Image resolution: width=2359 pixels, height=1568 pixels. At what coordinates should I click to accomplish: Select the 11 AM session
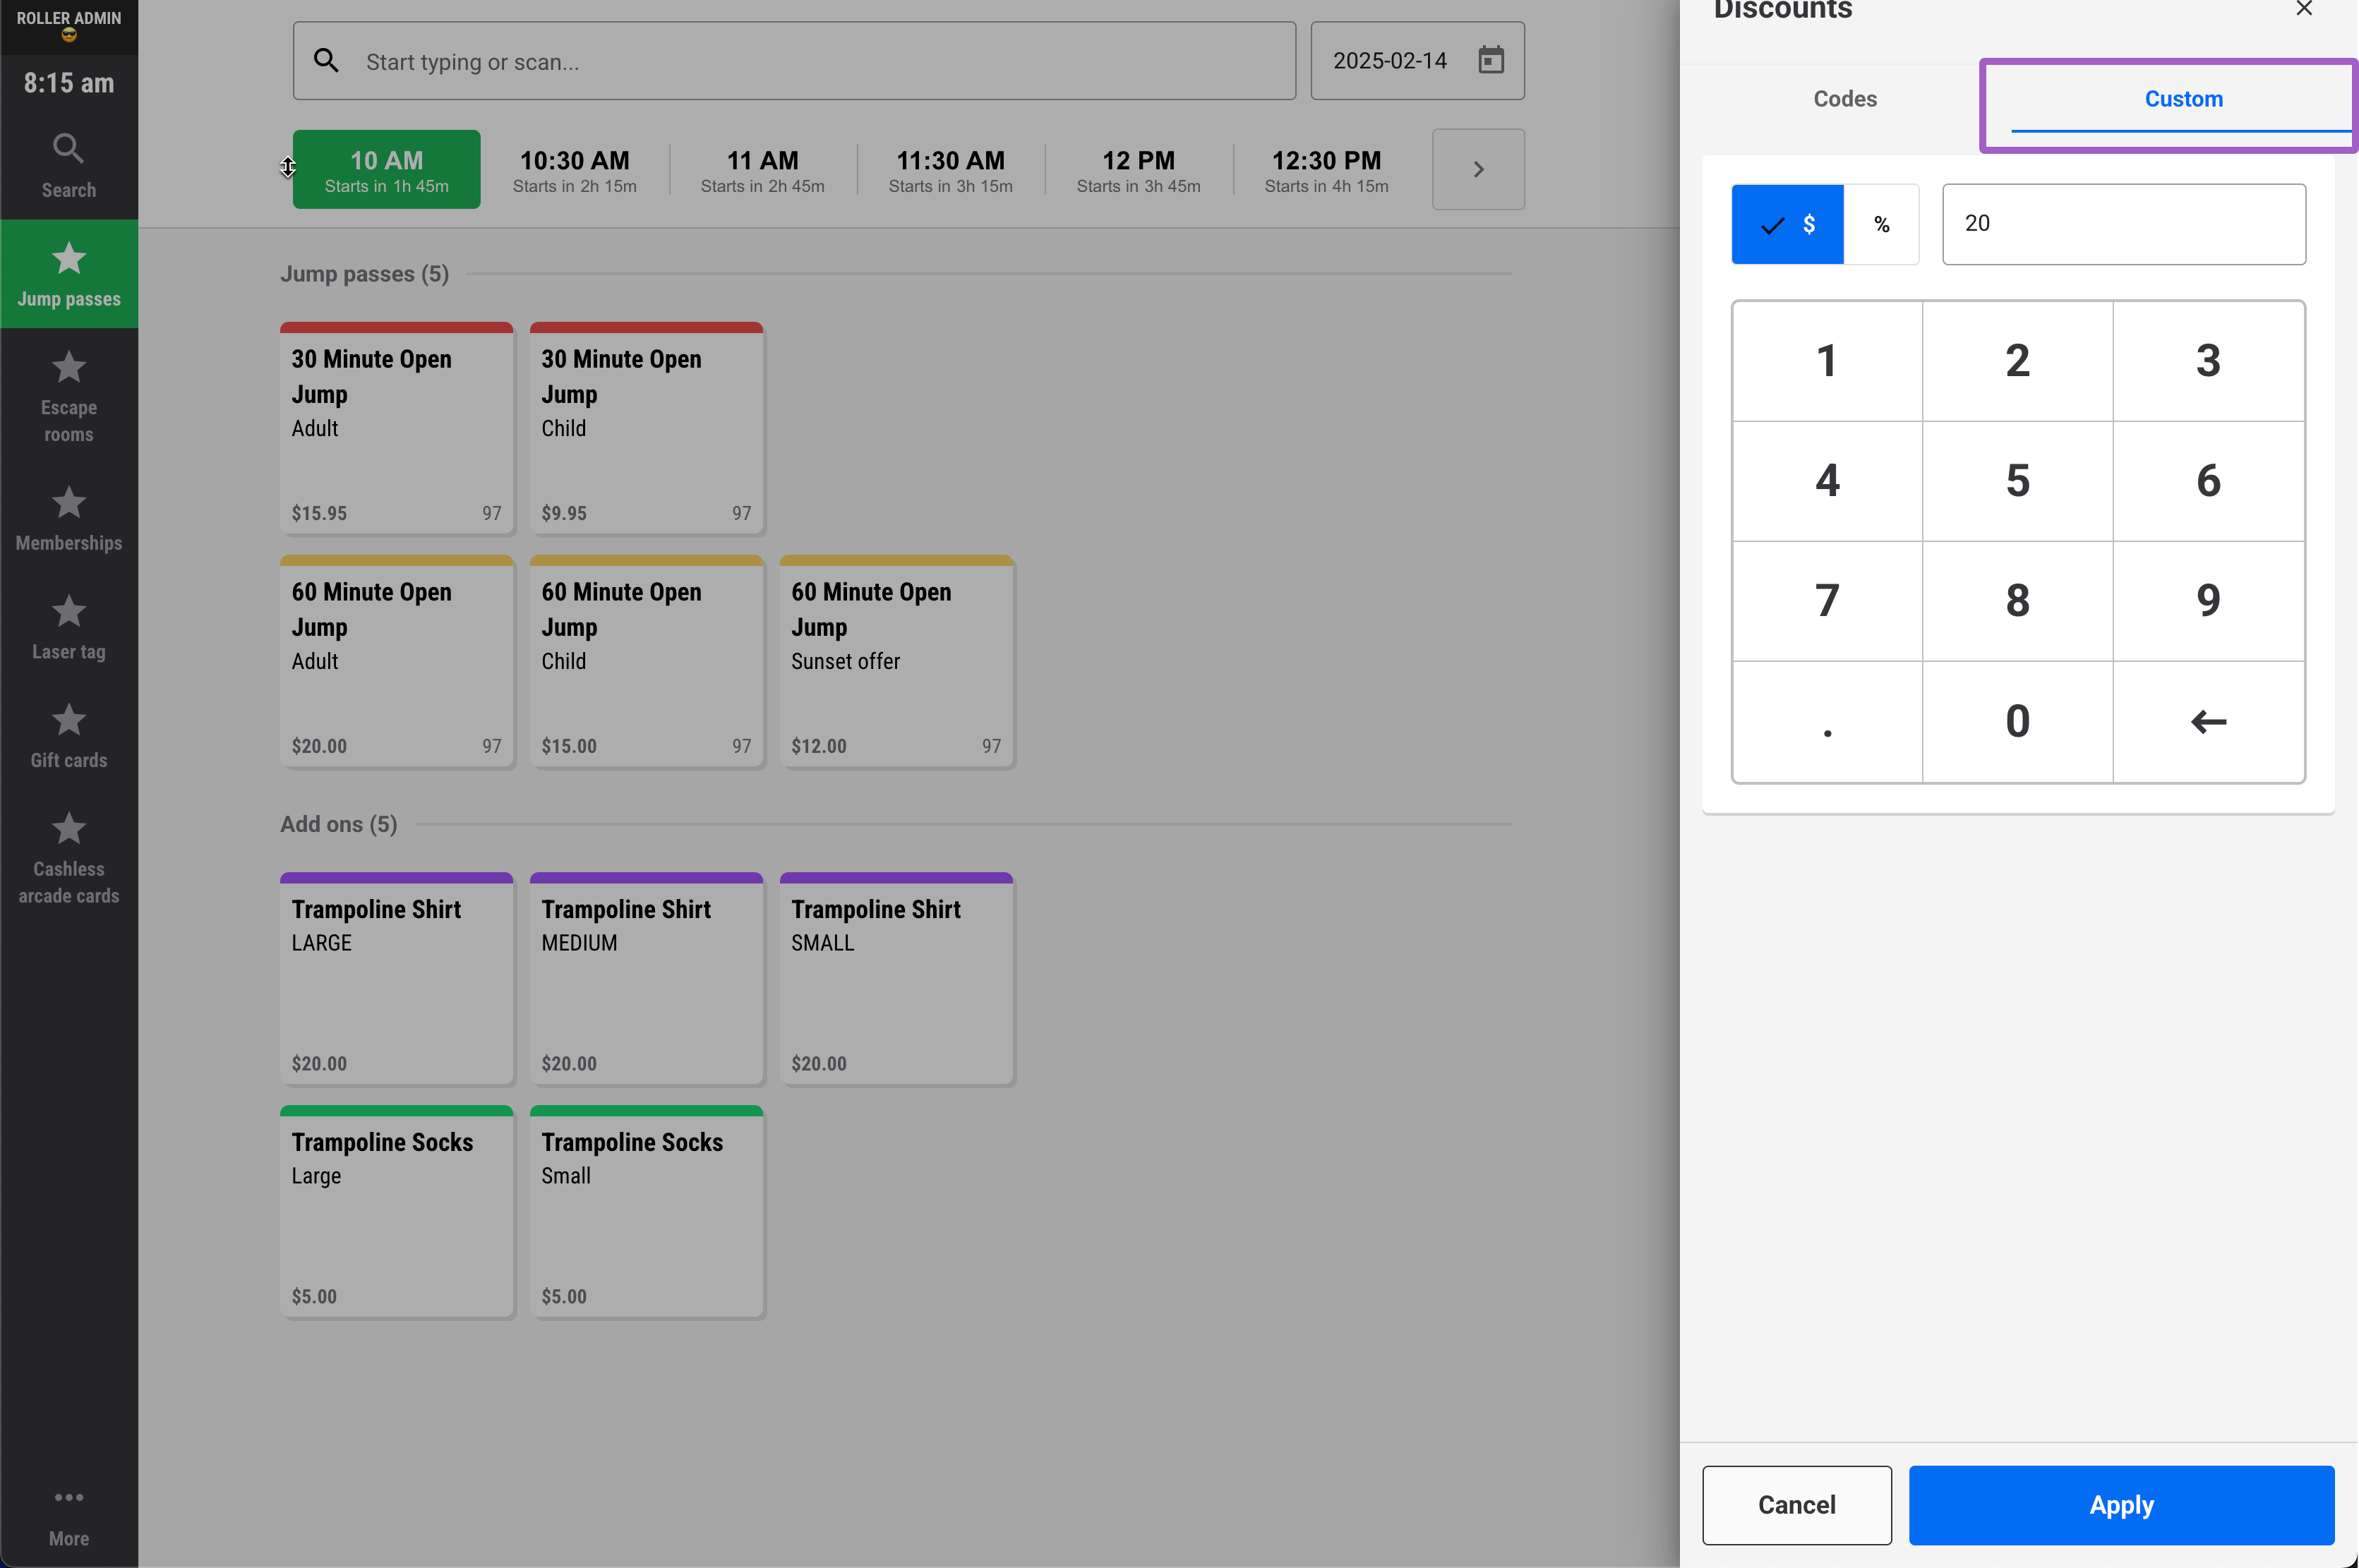pyautogui.click(x=762, y=170)
